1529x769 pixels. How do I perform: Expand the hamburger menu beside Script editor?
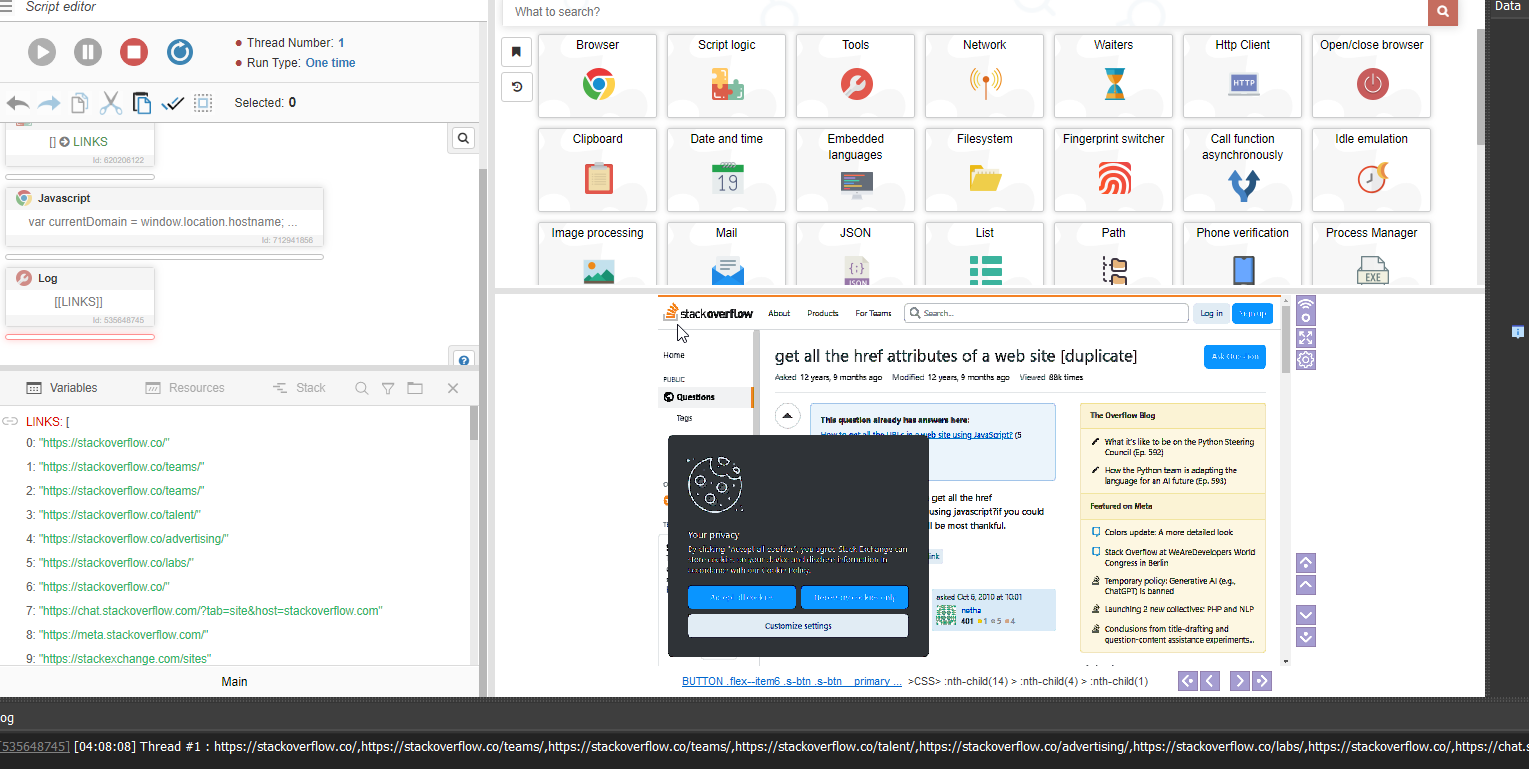point(7,7)
